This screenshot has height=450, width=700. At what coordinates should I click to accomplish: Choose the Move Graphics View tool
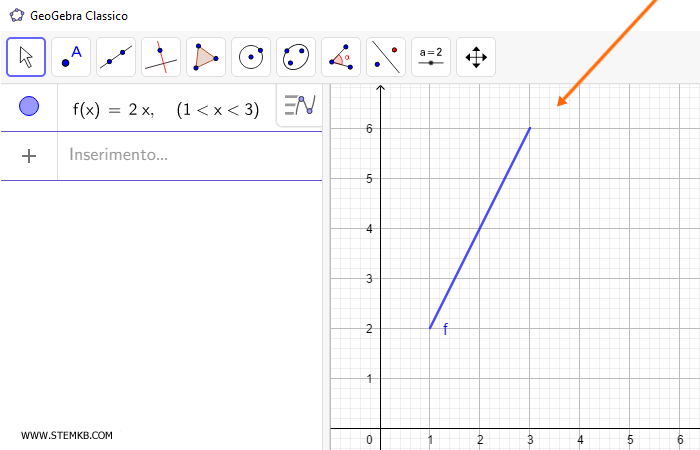[476, 57]
